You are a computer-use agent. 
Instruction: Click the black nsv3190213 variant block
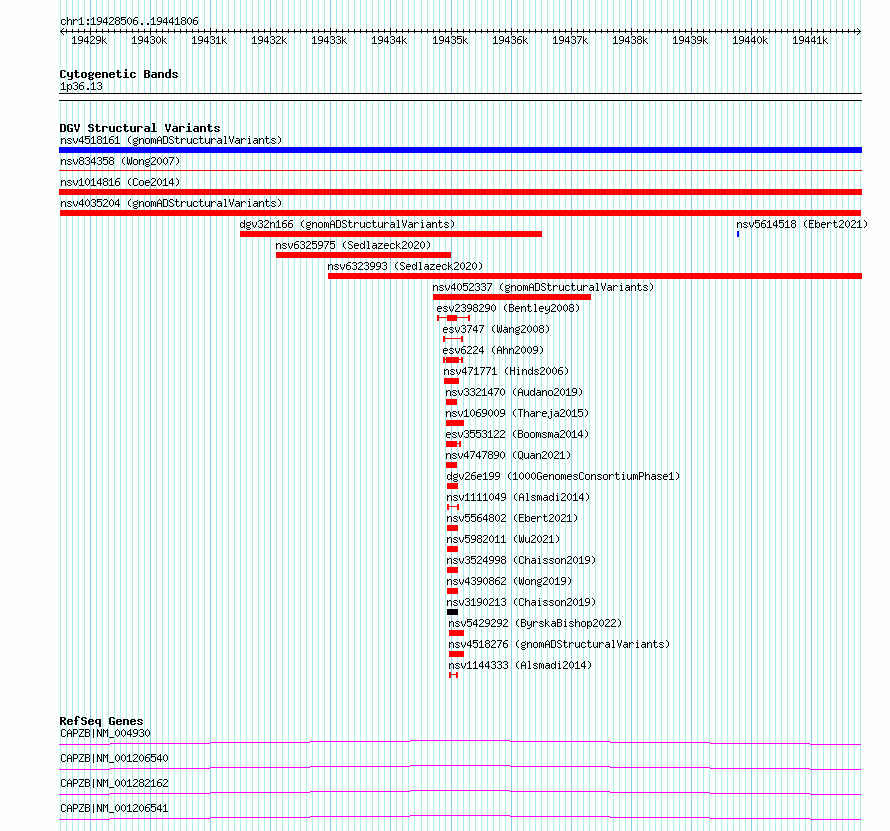(452, 612)
